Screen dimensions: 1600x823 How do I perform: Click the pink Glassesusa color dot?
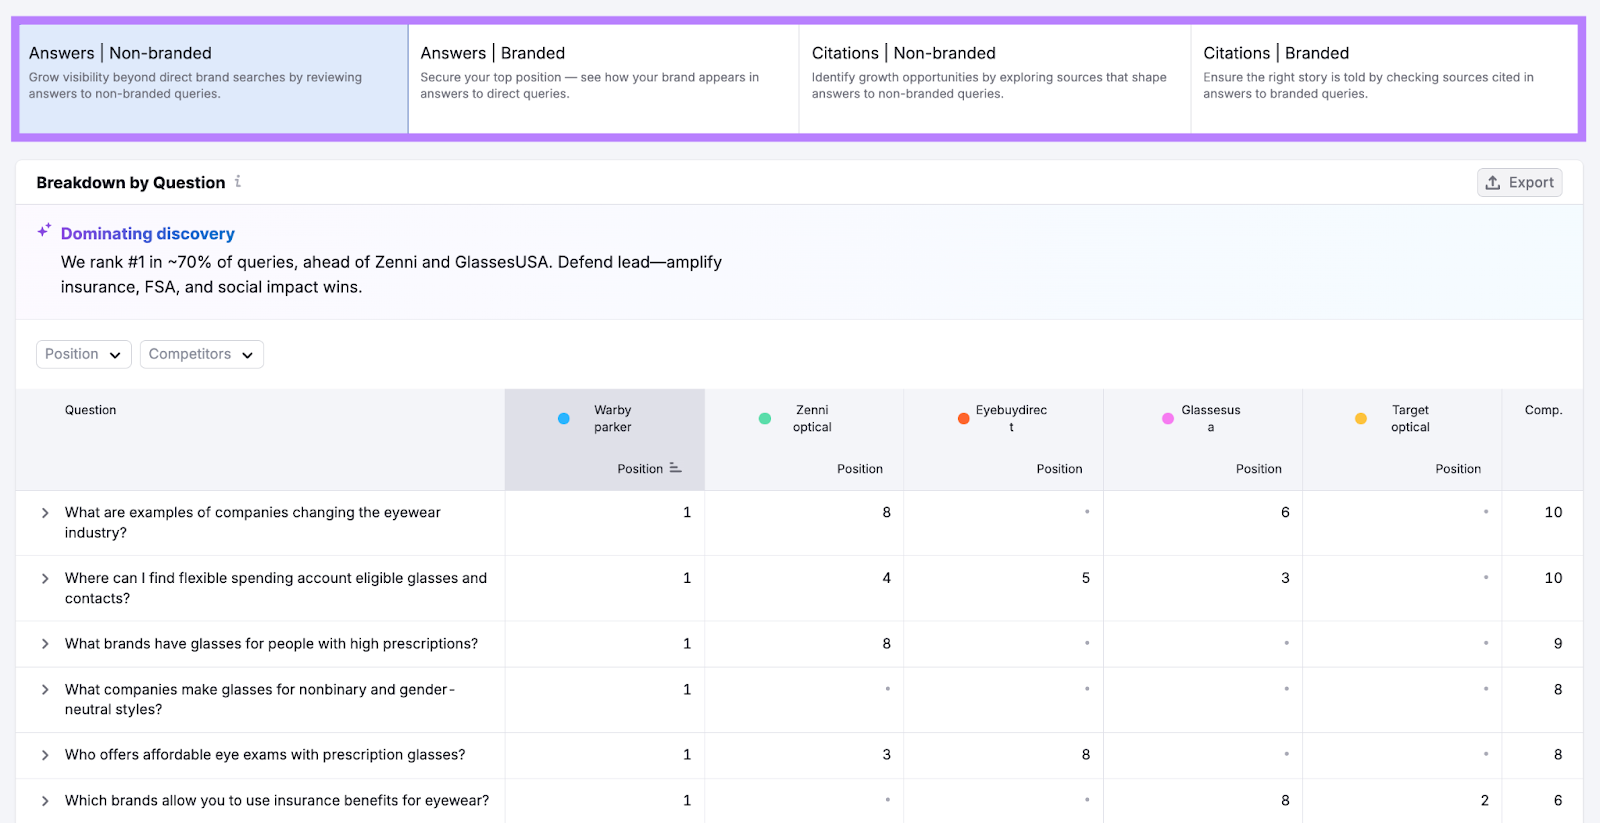[x=1168, y=418]
